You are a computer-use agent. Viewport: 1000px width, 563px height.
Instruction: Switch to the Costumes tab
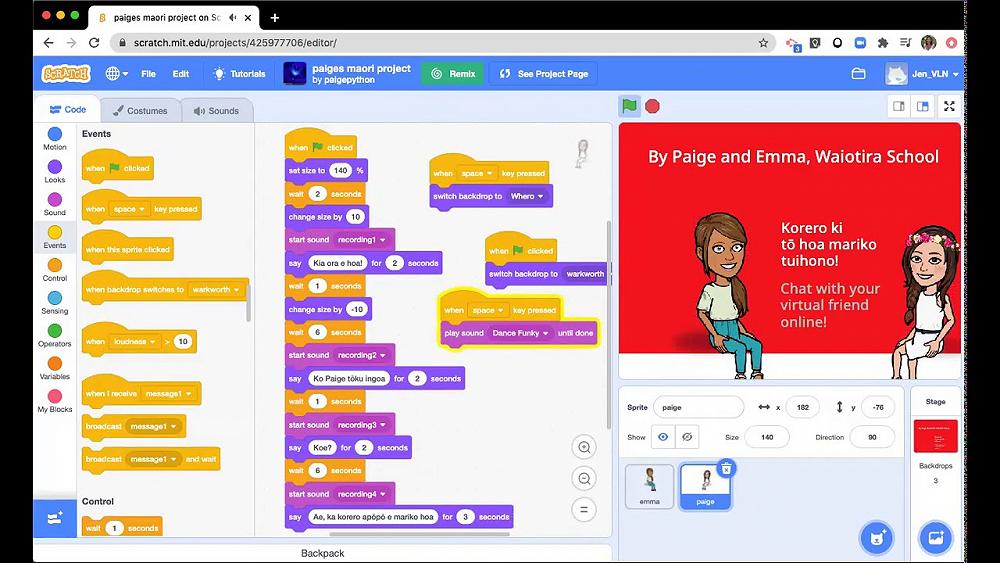click(x=140, y=111)
